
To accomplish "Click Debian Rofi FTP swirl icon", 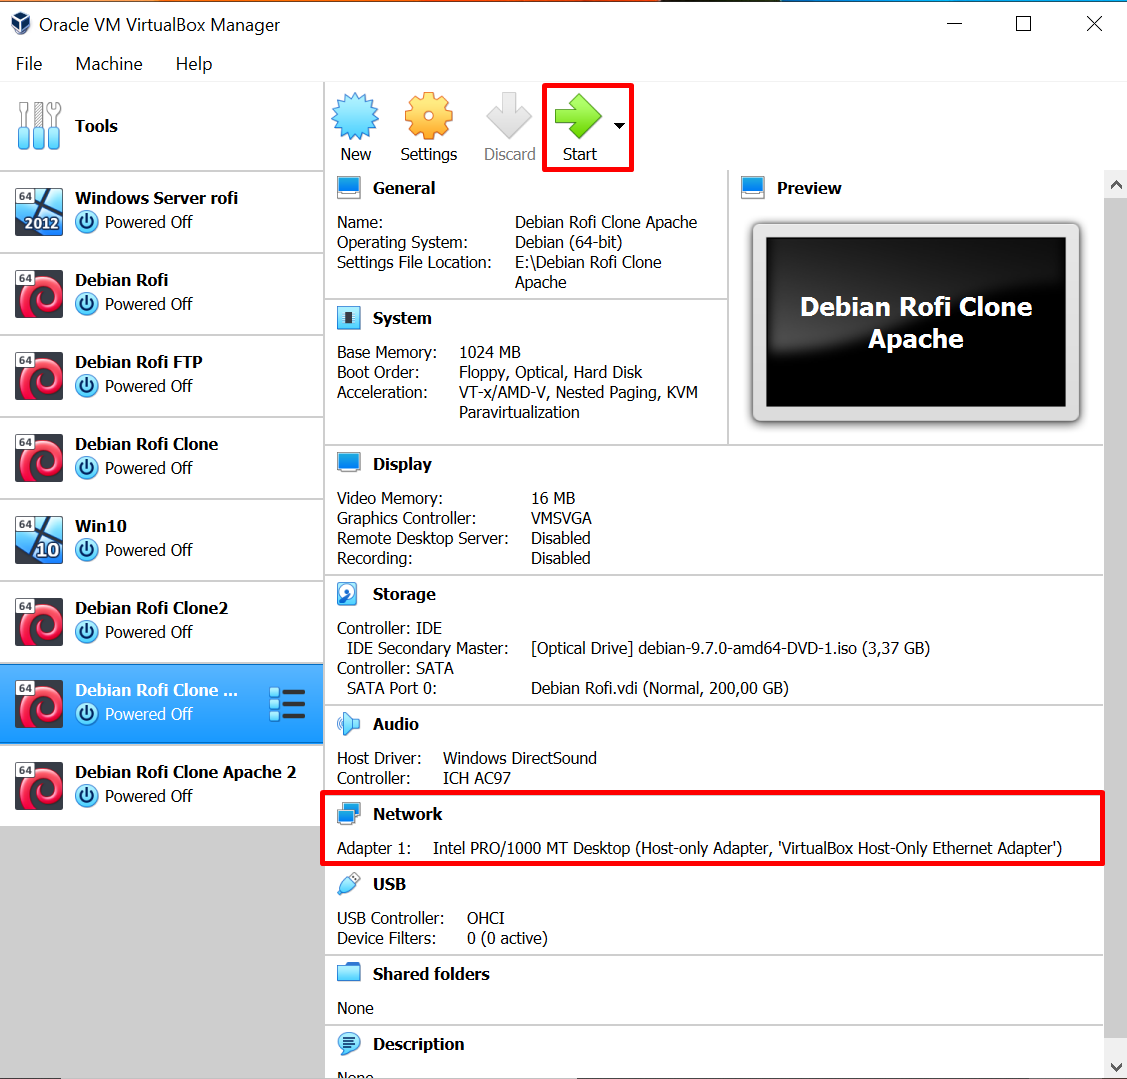I will coord(39,376).
